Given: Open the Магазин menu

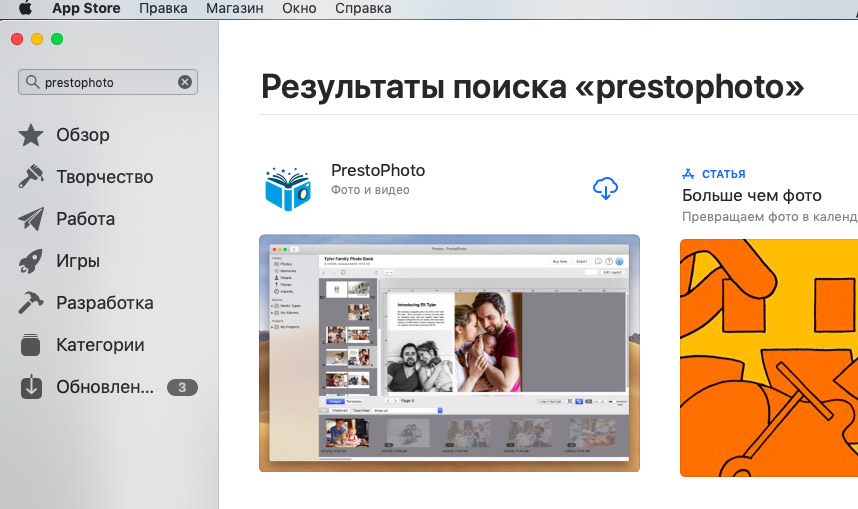Looking at the screenshot, I should [x=235, y=8].
